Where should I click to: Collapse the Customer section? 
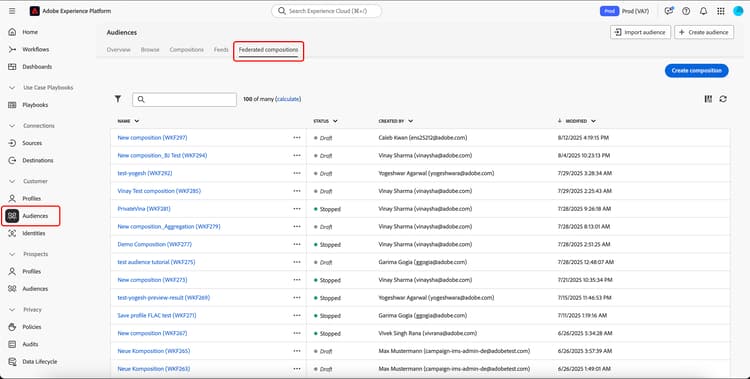coord(12,181)
